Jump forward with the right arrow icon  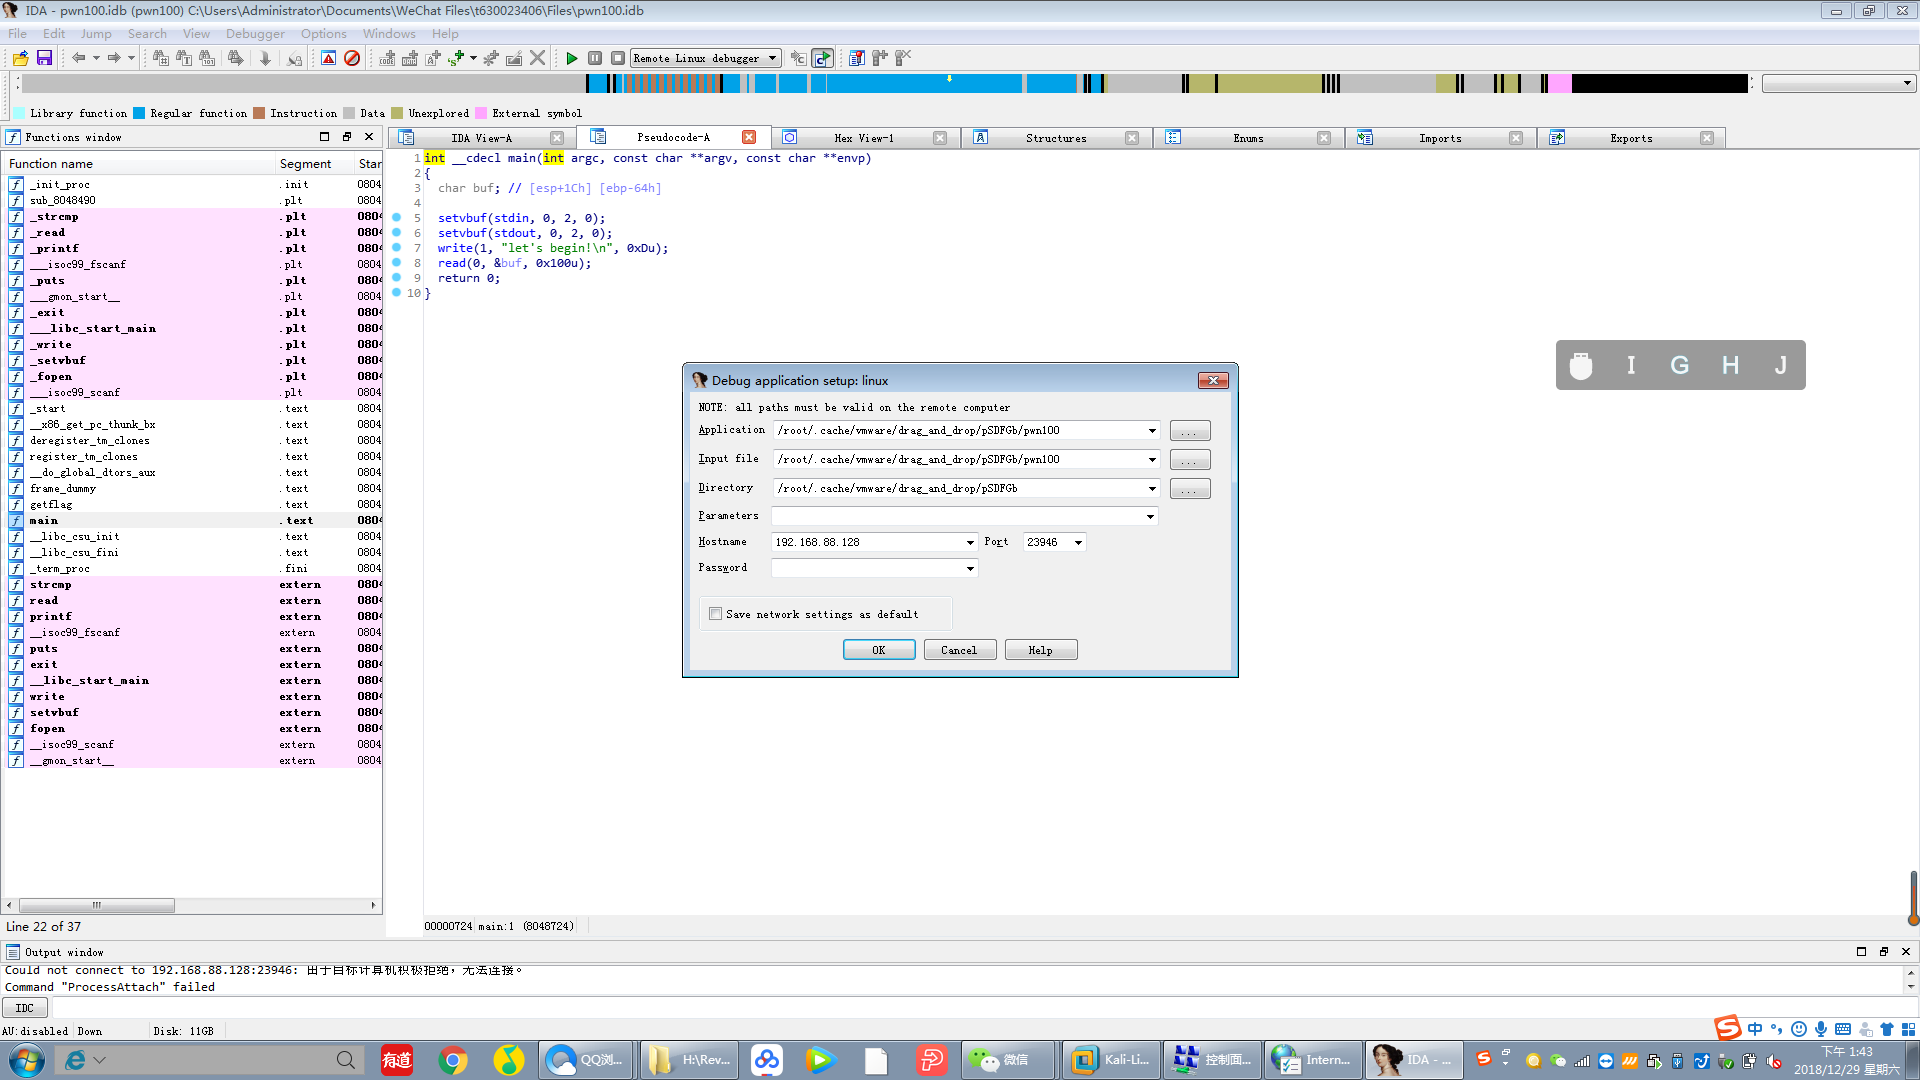[114, 58]
